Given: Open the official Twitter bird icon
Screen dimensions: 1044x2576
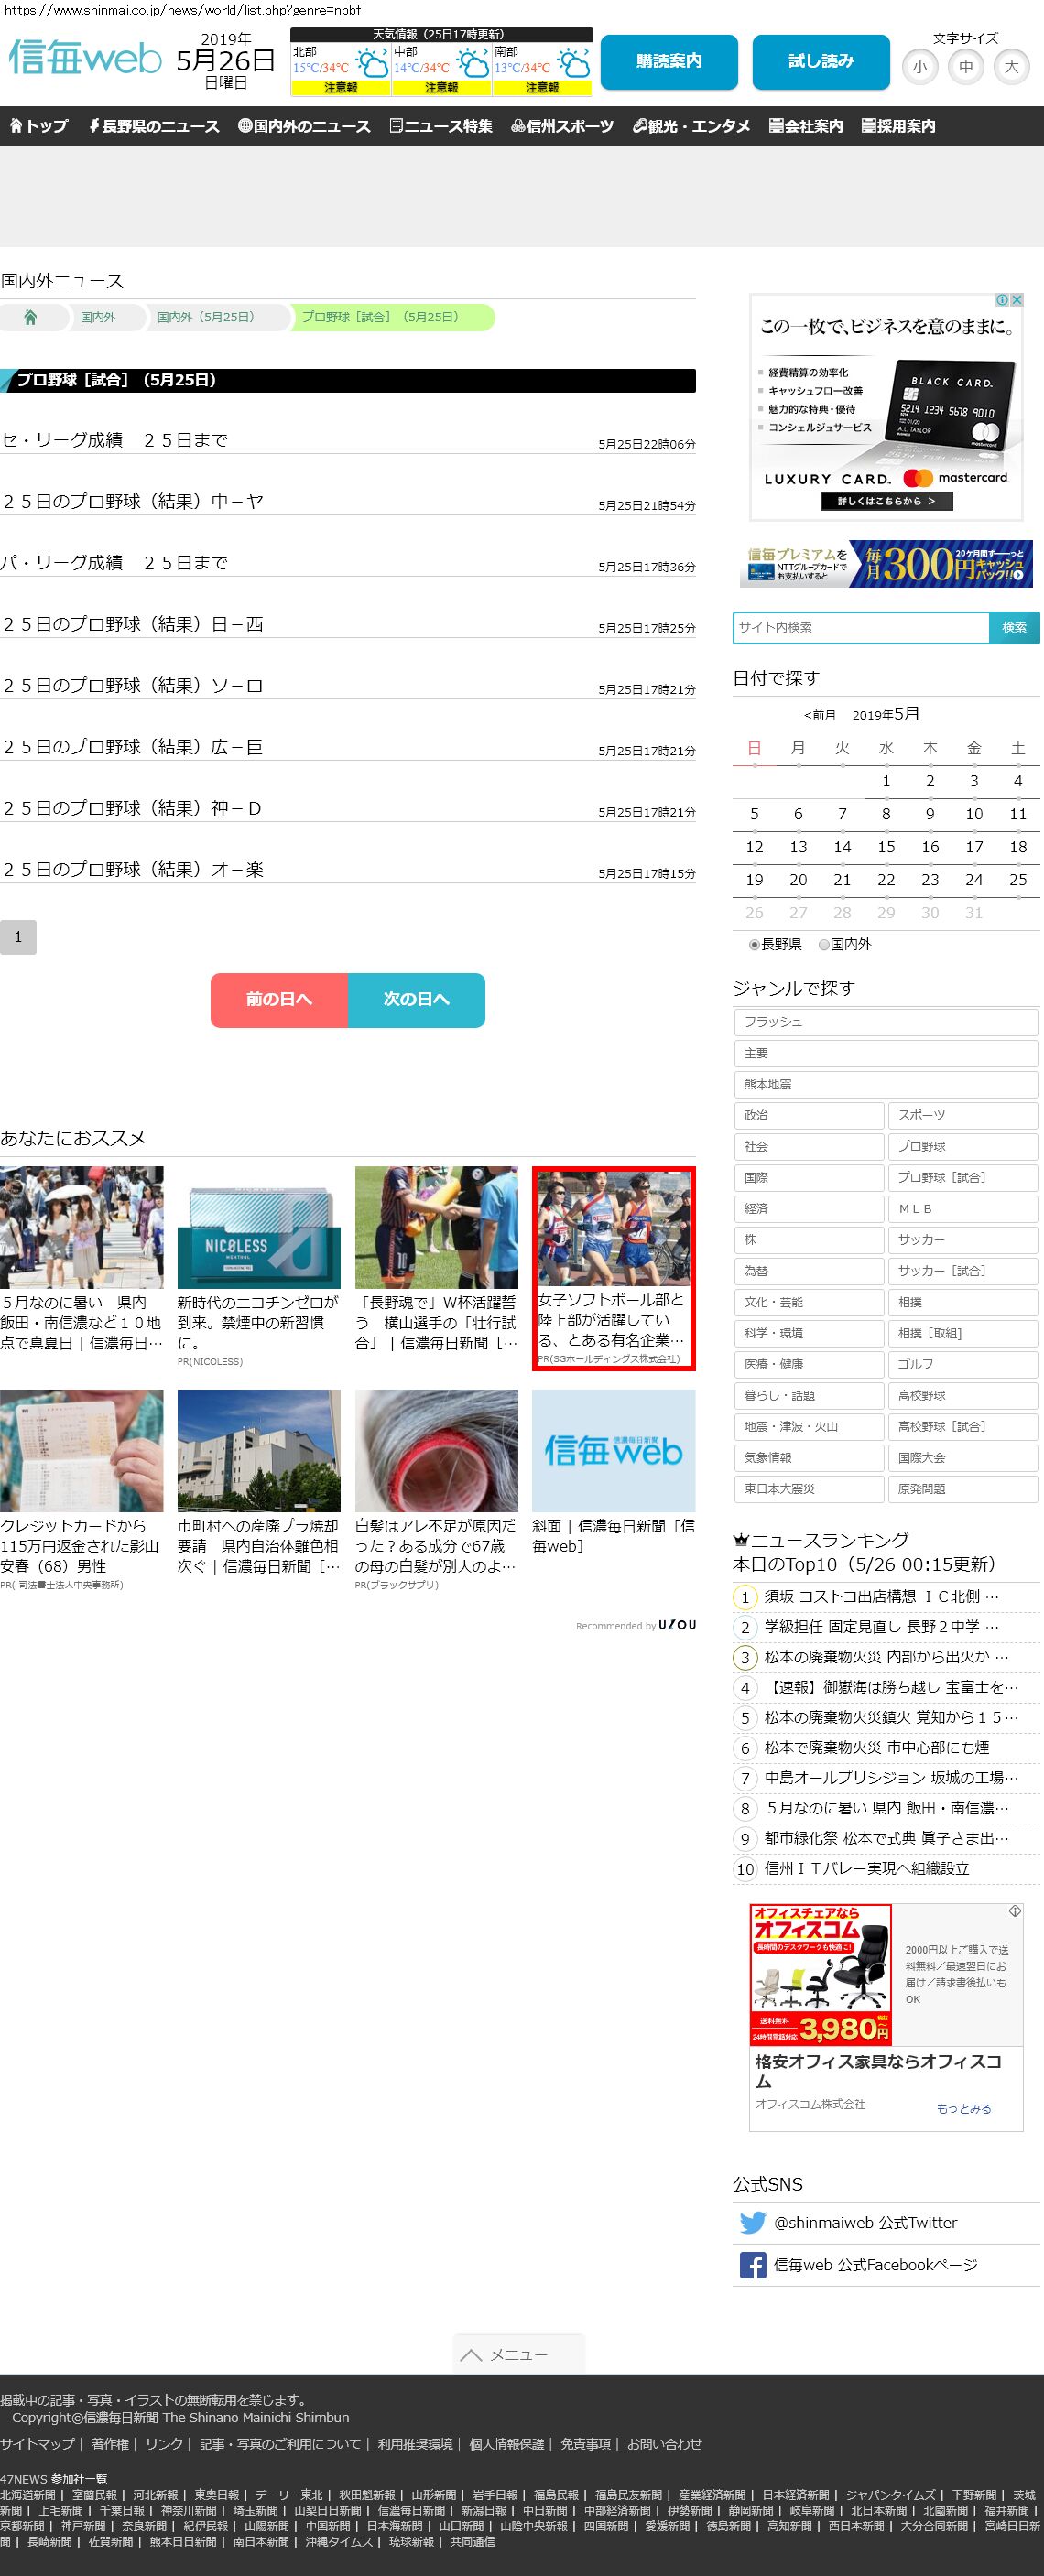Looking at the screenshot, I should 752,2222.
